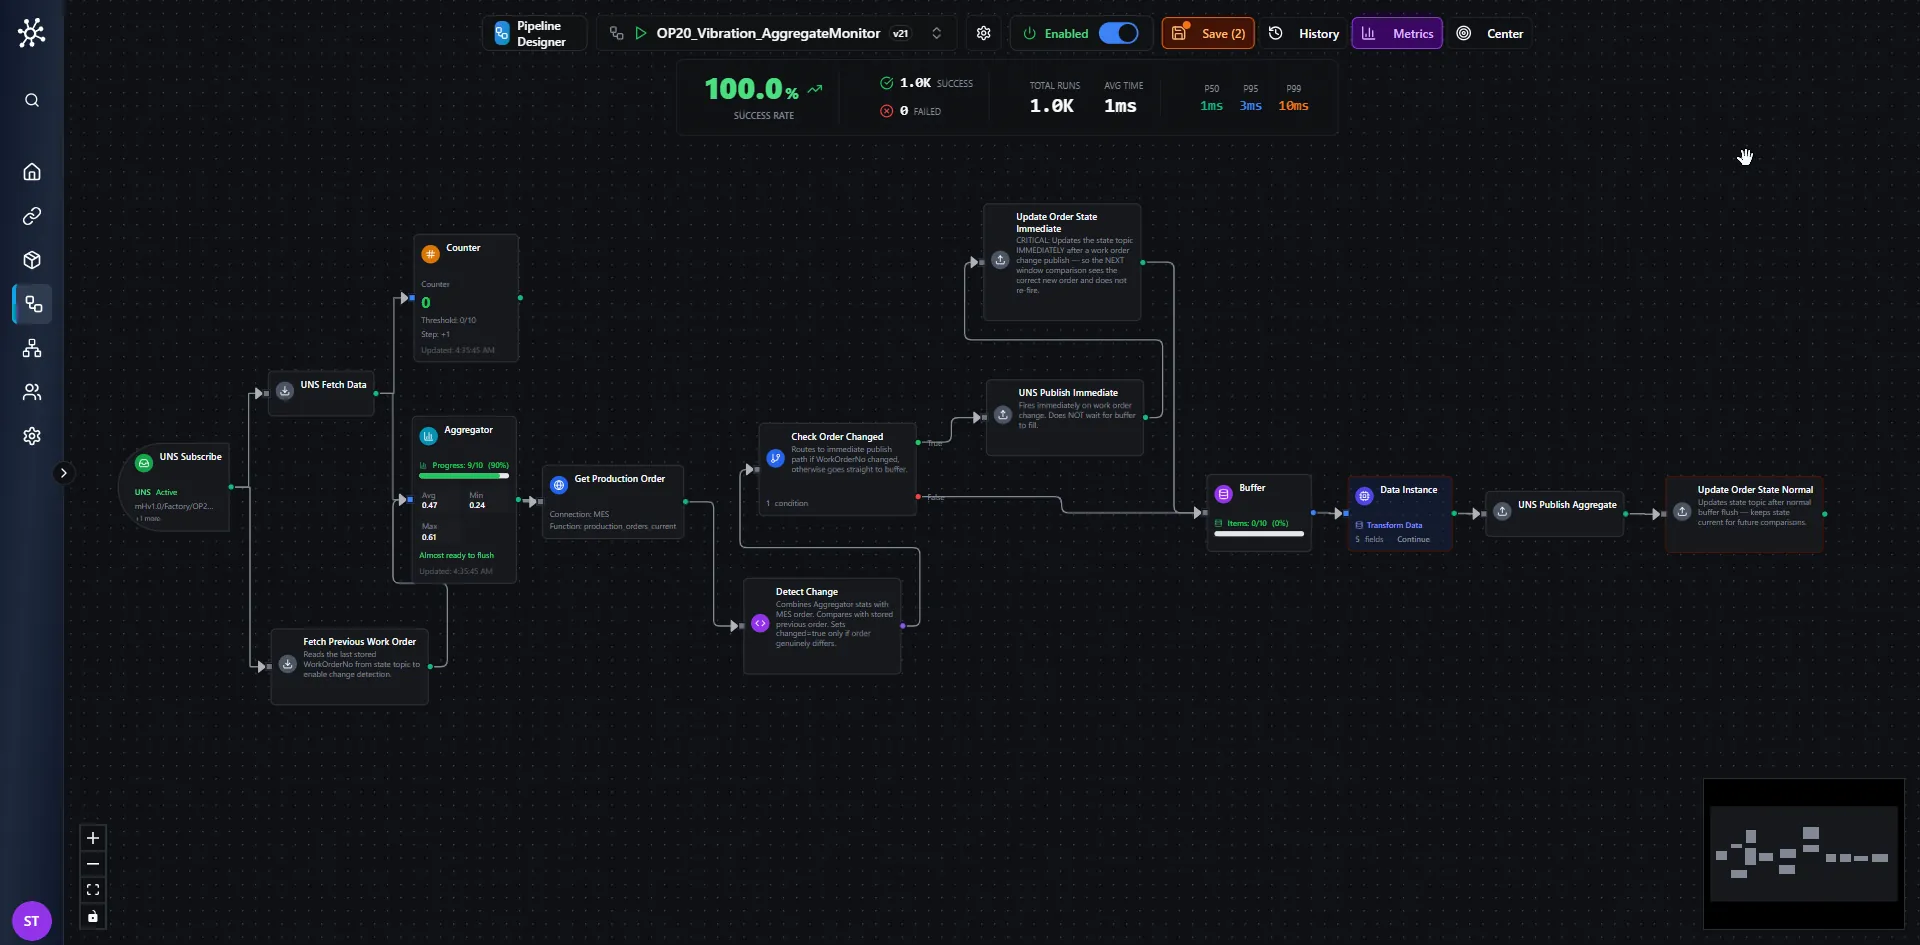Select the Update Order State Immediate node icon
The height and width of the screenshot is (945, 1920).
1000,260
